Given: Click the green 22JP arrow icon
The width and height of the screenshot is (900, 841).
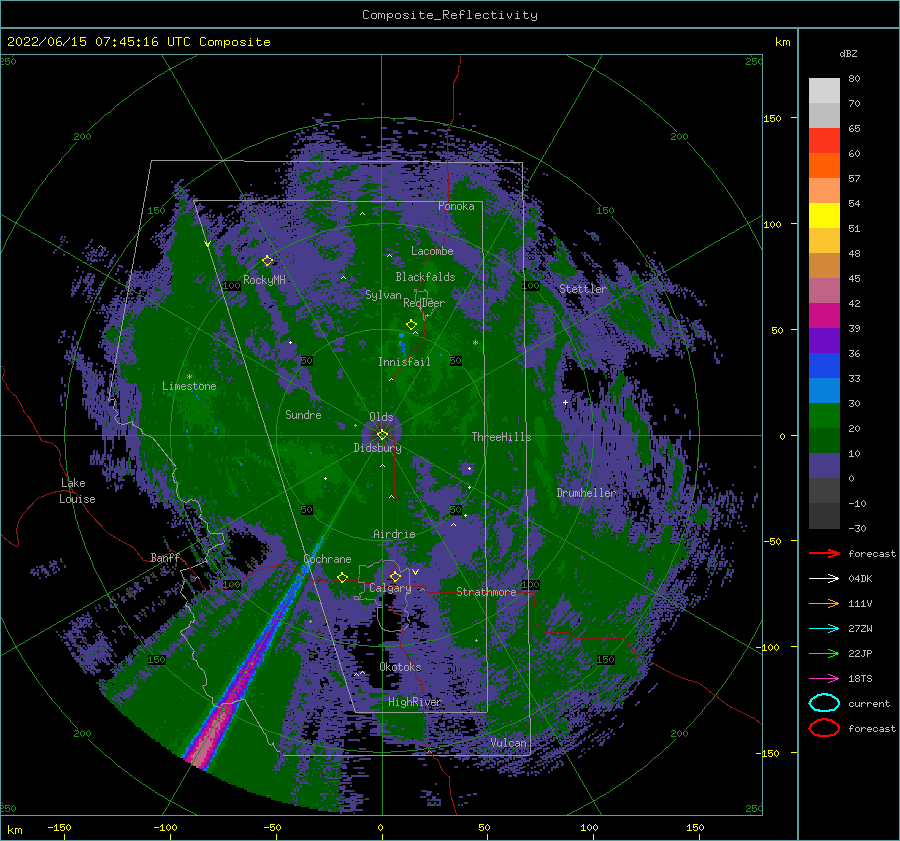Looking at the screenshot, I should tap(824, 653).
